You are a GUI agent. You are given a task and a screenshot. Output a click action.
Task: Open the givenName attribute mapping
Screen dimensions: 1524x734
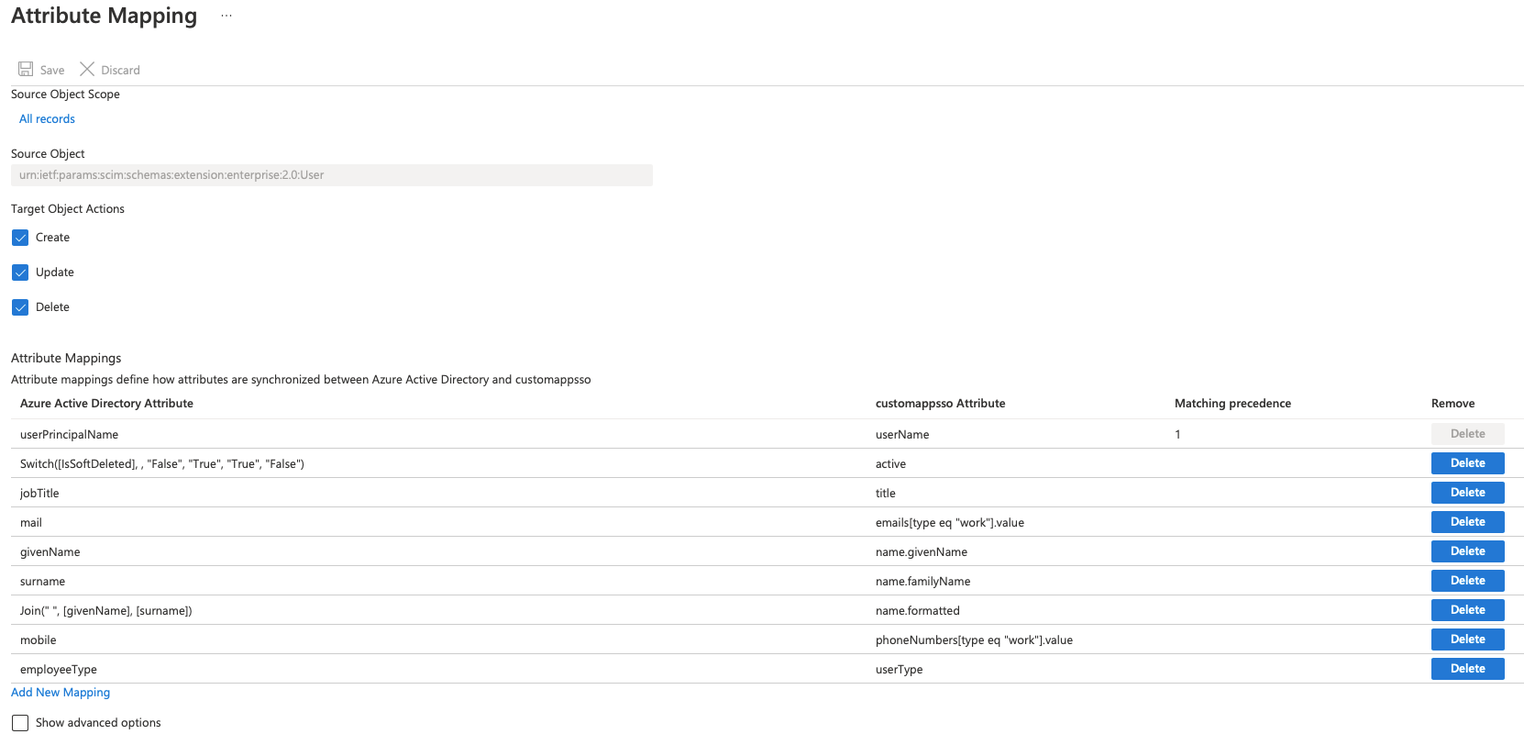(x=50, y=552)
